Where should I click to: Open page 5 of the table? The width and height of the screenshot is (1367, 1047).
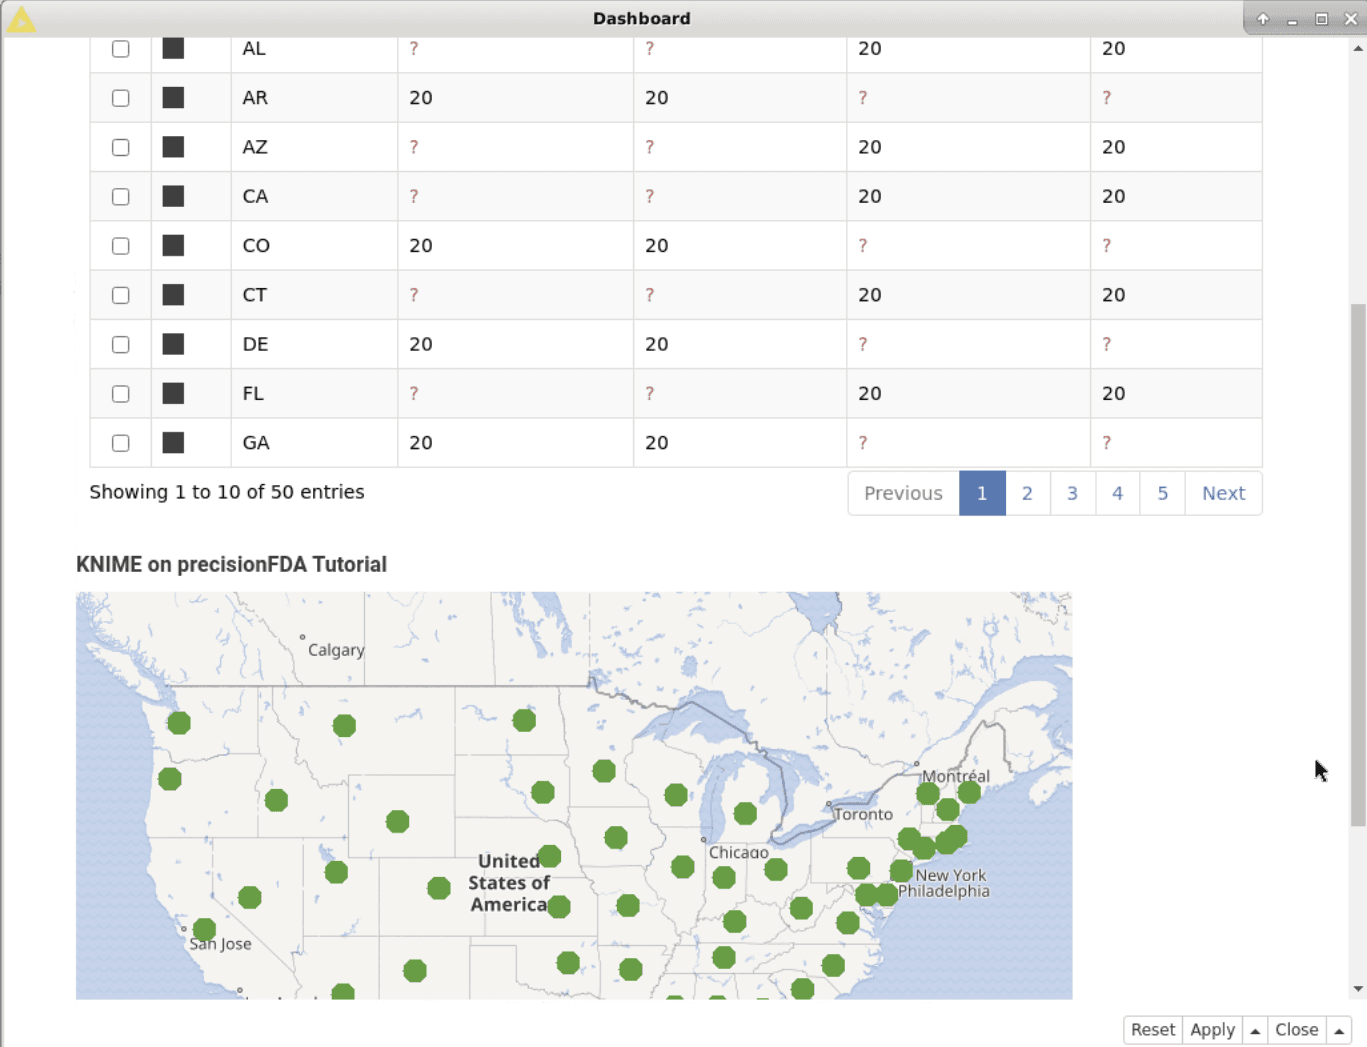(x=1162, y=493)
